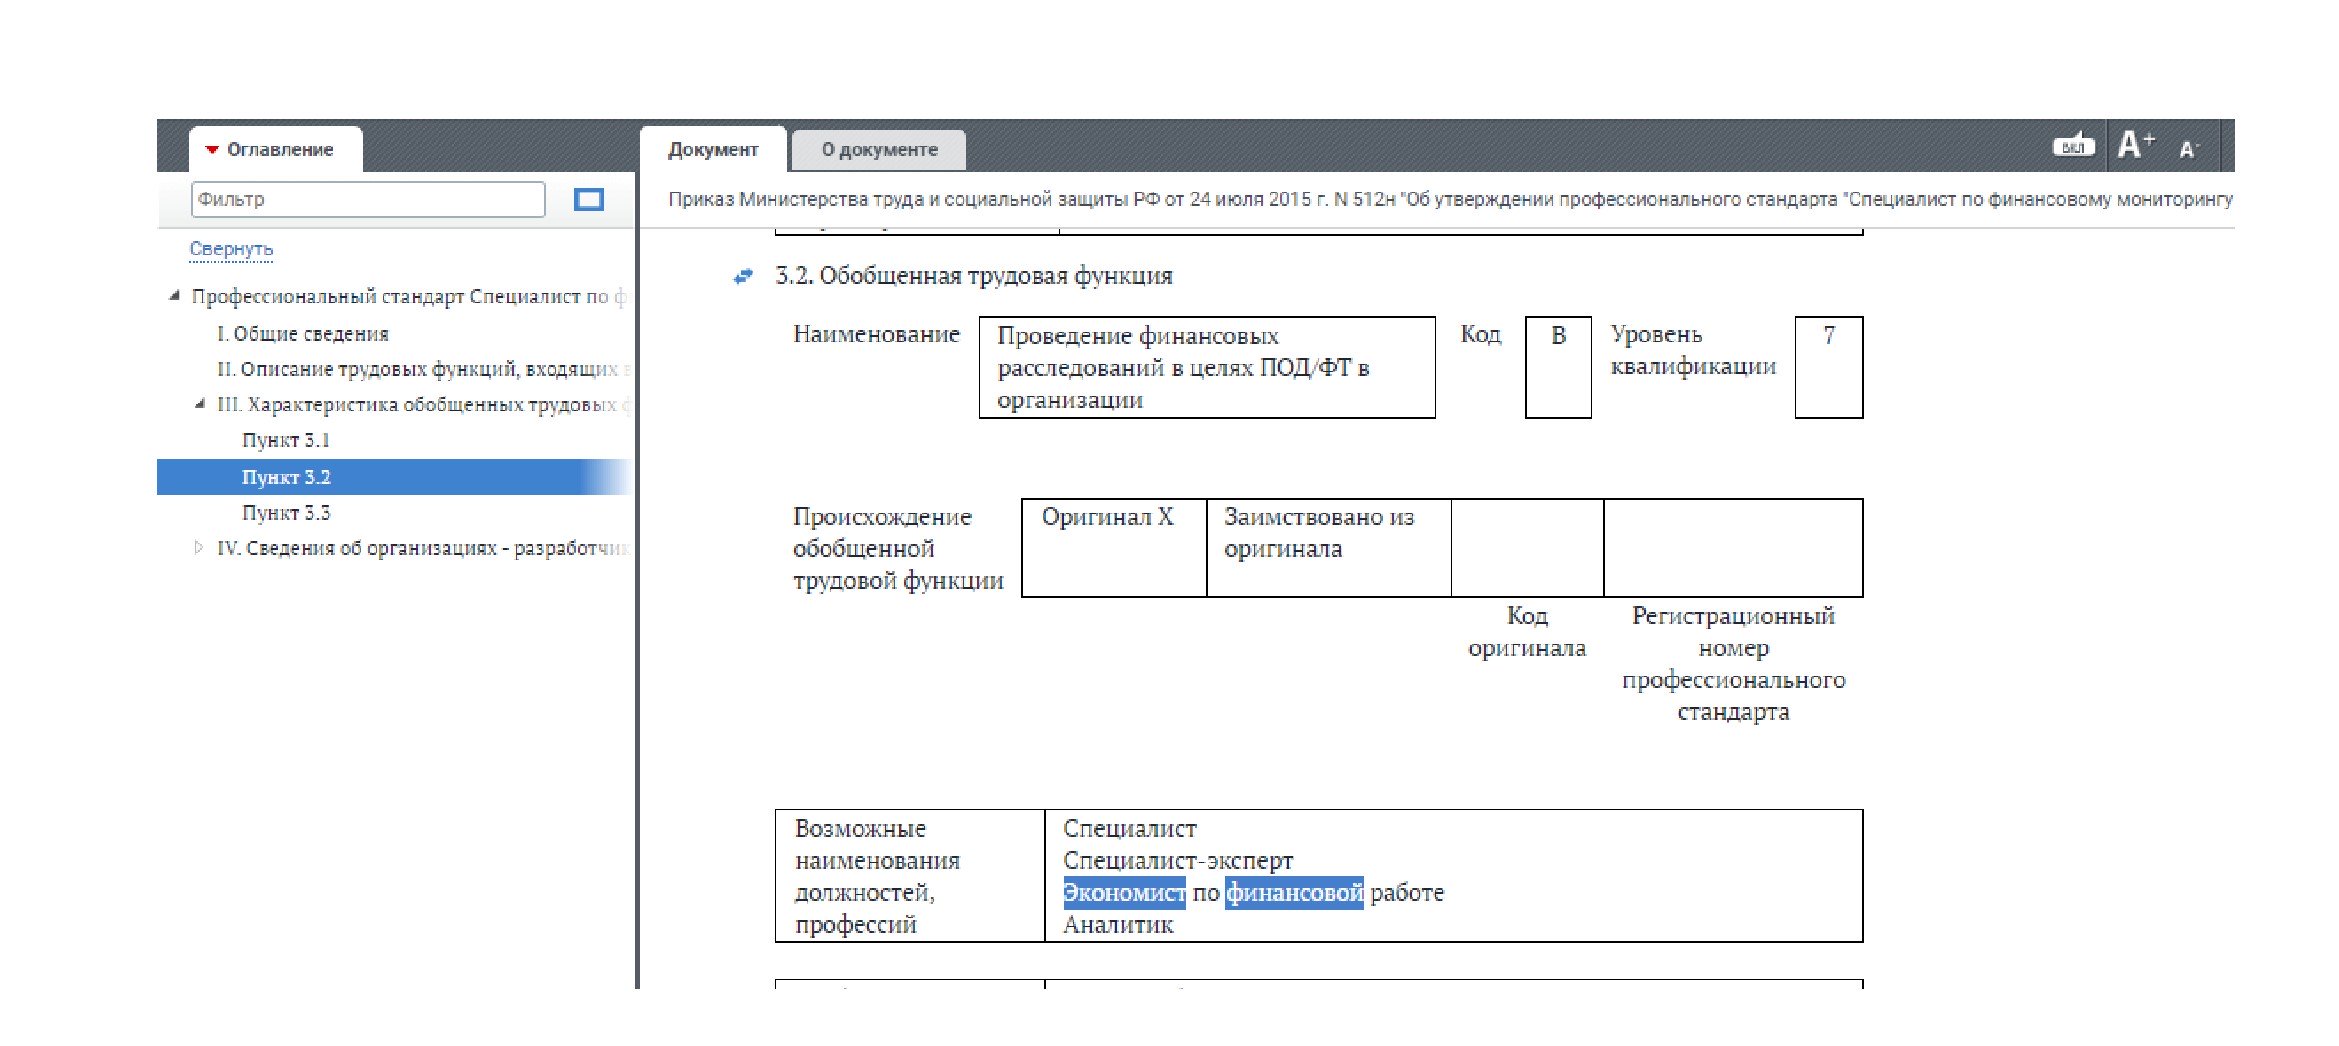The height and width of the screenshot is (1046, 2339).
Task: Click the Специалист-эксперт line
Action: click(1178, 861)
